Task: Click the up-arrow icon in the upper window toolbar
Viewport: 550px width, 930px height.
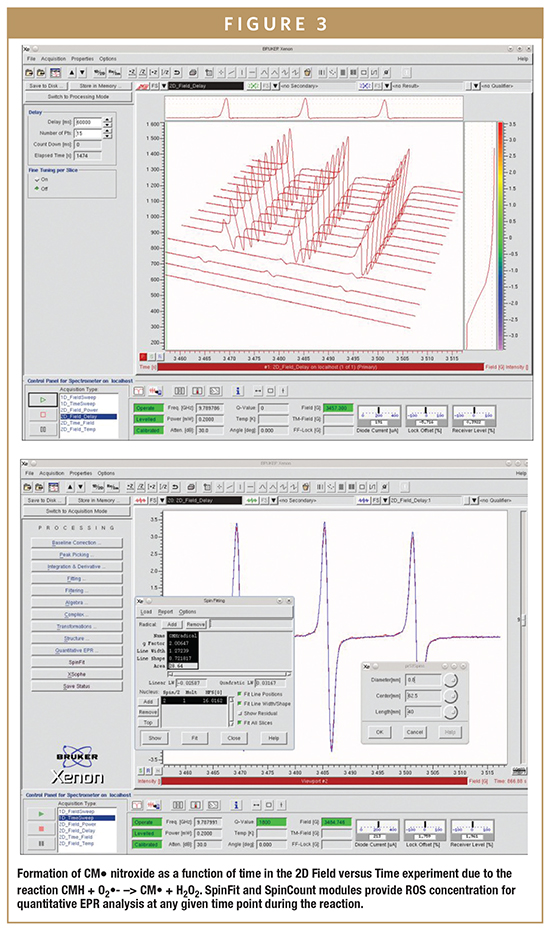Action: coord(72,72)
